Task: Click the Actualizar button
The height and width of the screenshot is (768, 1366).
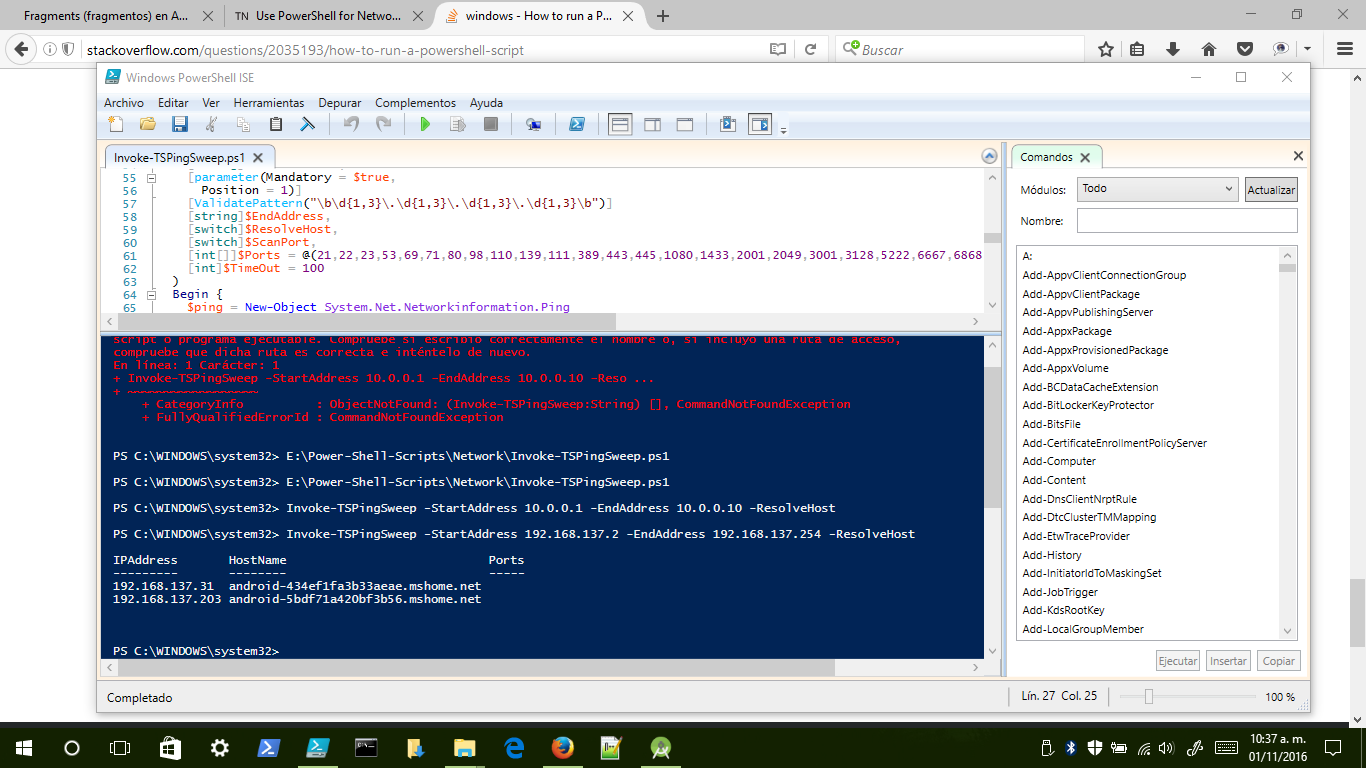Action: coord(1271,190)
